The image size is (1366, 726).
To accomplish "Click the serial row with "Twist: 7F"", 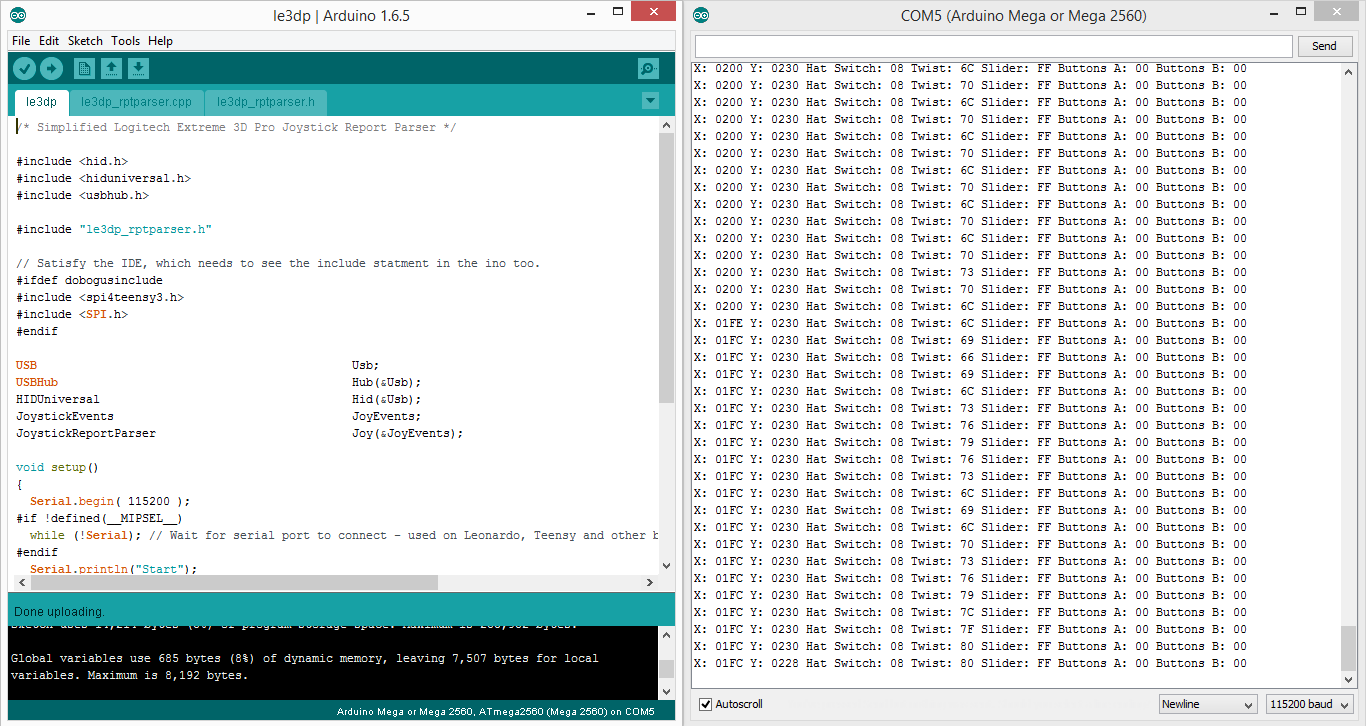I will pyautogui.click(x=970, y=629).
